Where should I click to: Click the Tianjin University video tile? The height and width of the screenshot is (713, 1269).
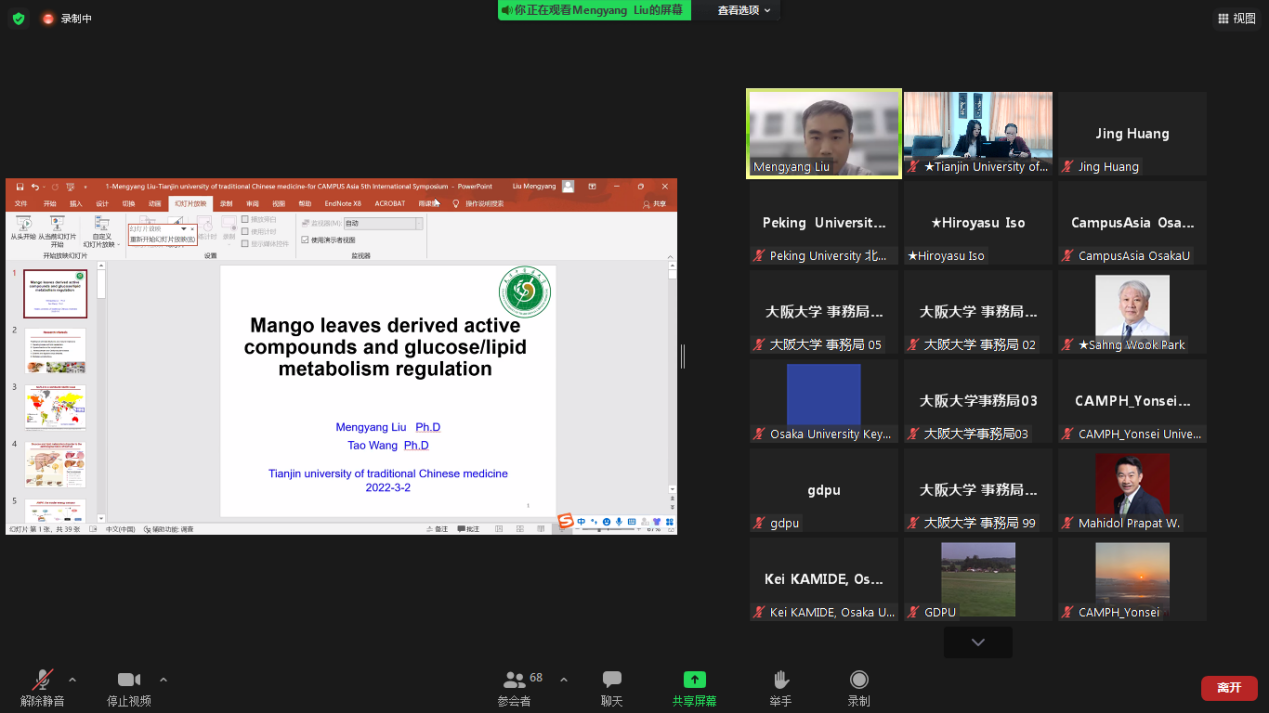[x=978, y=134]
